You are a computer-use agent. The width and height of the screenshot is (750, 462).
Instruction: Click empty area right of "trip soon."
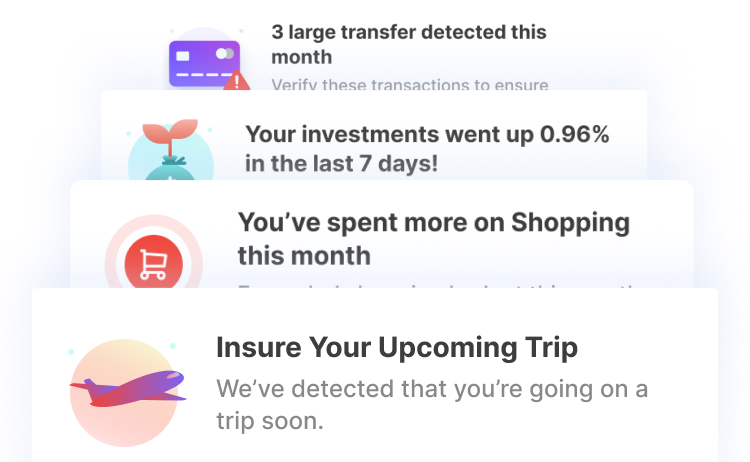click(502, 422)
